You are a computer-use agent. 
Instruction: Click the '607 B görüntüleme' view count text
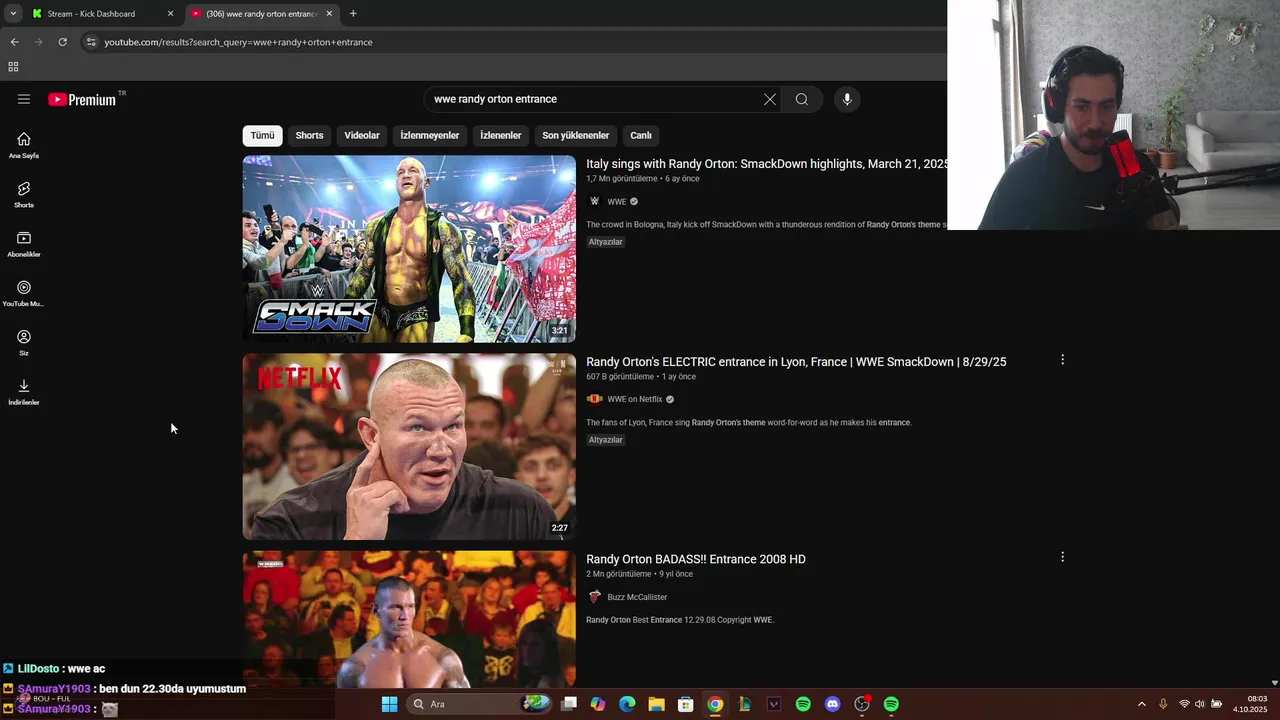620,376
